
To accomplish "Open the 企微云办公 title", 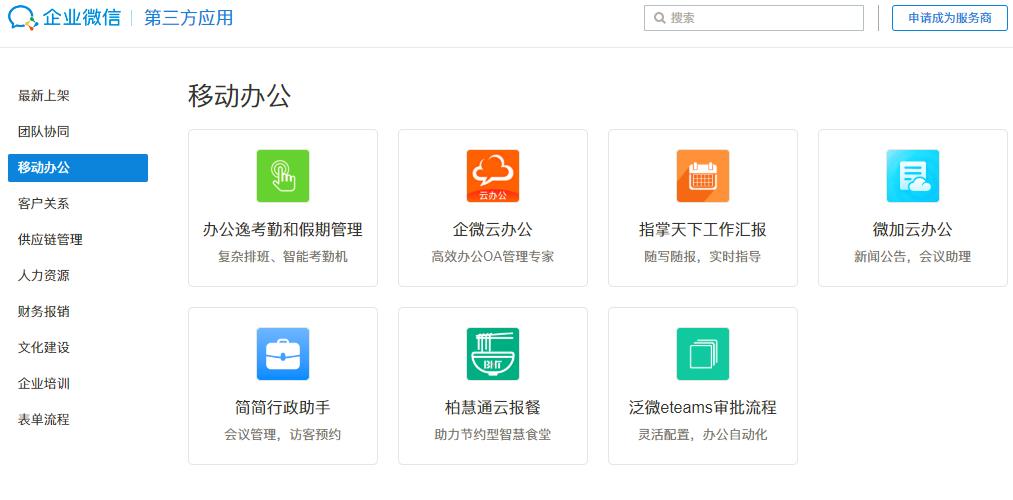I will point(493,229).
